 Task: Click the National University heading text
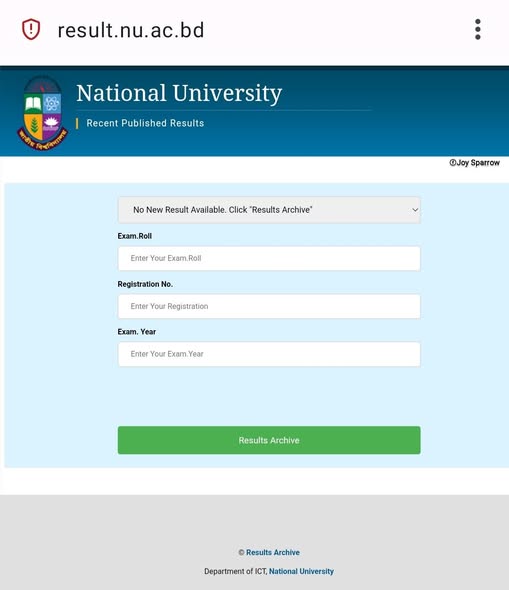pos(179,93)
